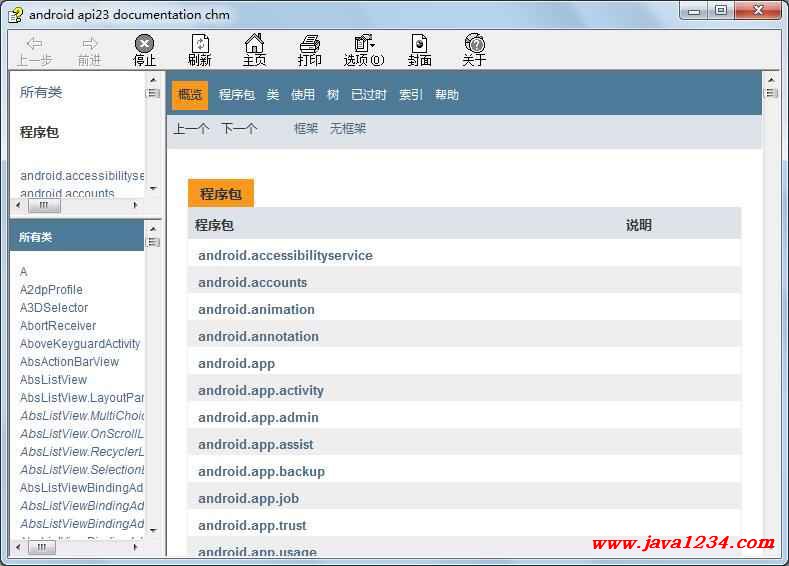Open the 已过时 deprecated tab
The image size is (789, 566).
click(x=369, y=95)
